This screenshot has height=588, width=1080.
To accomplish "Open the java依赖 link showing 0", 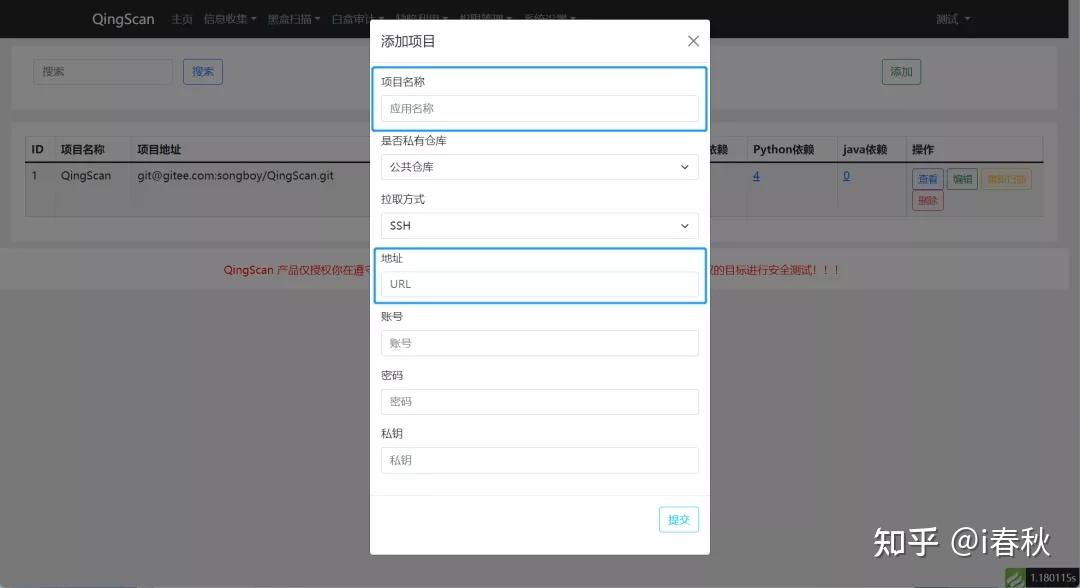I will pyautogui.click(x=846, y=175).
